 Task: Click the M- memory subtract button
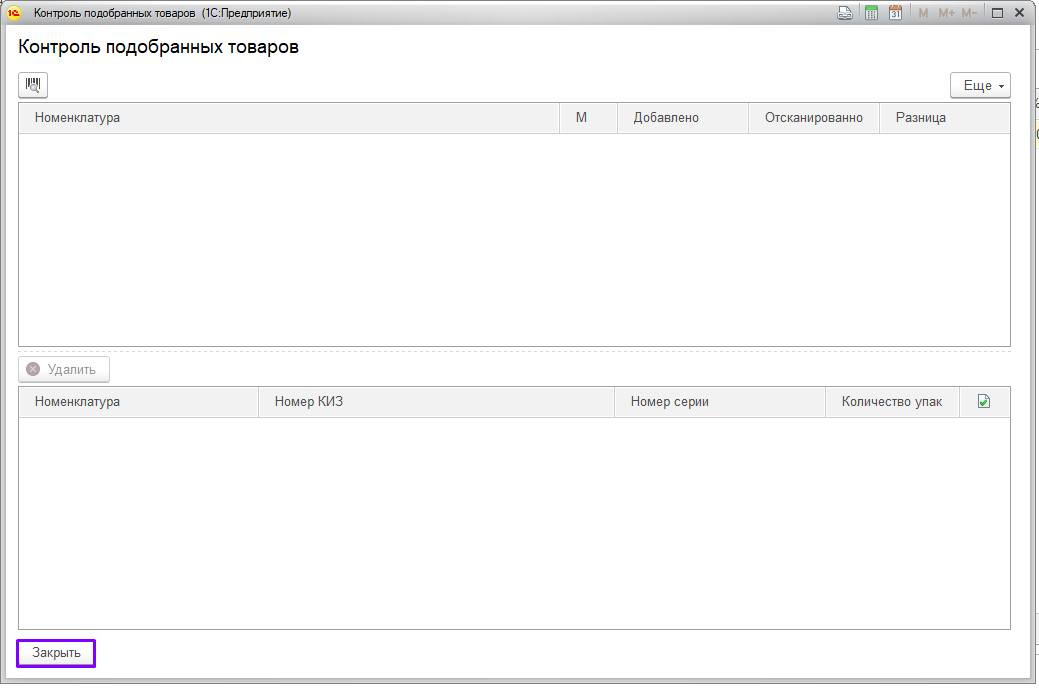(x=969, y=13)
